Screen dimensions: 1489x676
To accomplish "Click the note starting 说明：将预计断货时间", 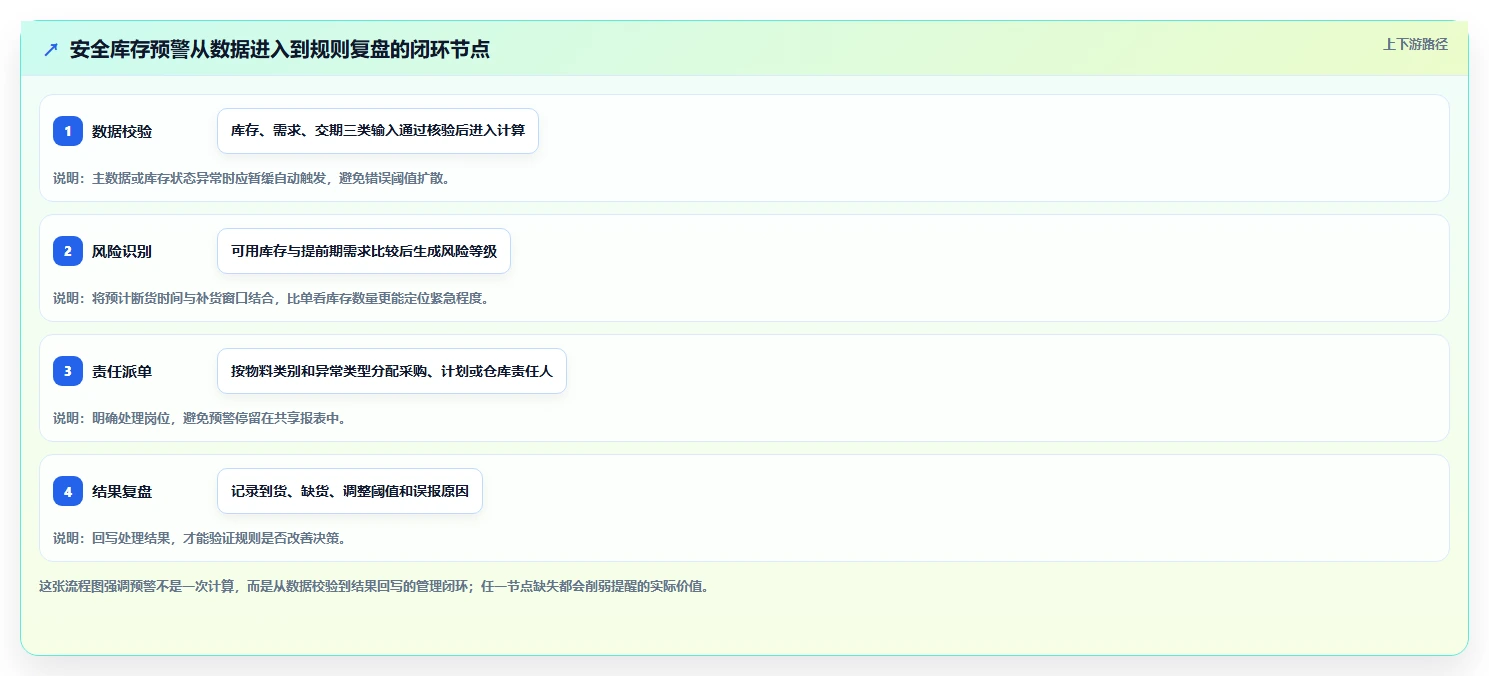I will (271, 298).
